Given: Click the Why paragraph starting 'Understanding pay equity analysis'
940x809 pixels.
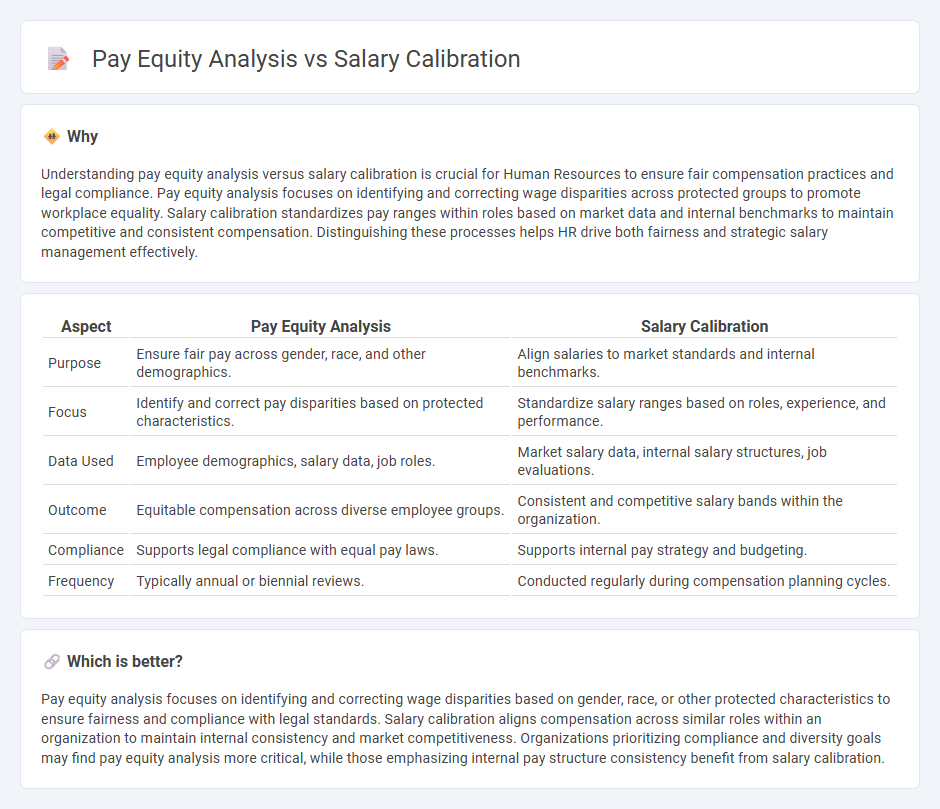Looking at the screenshot, I should [x=468, y=213].
